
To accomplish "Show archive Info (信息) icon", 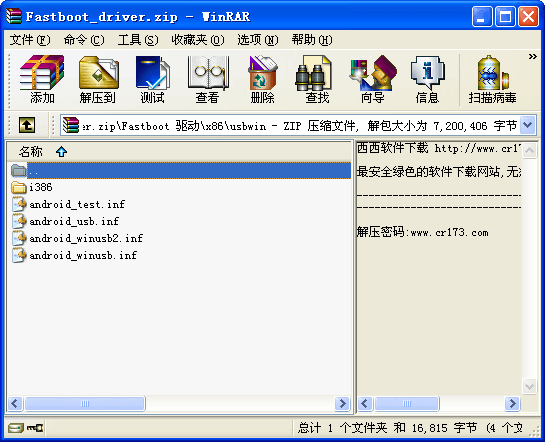I will click(x=428, y=79).
